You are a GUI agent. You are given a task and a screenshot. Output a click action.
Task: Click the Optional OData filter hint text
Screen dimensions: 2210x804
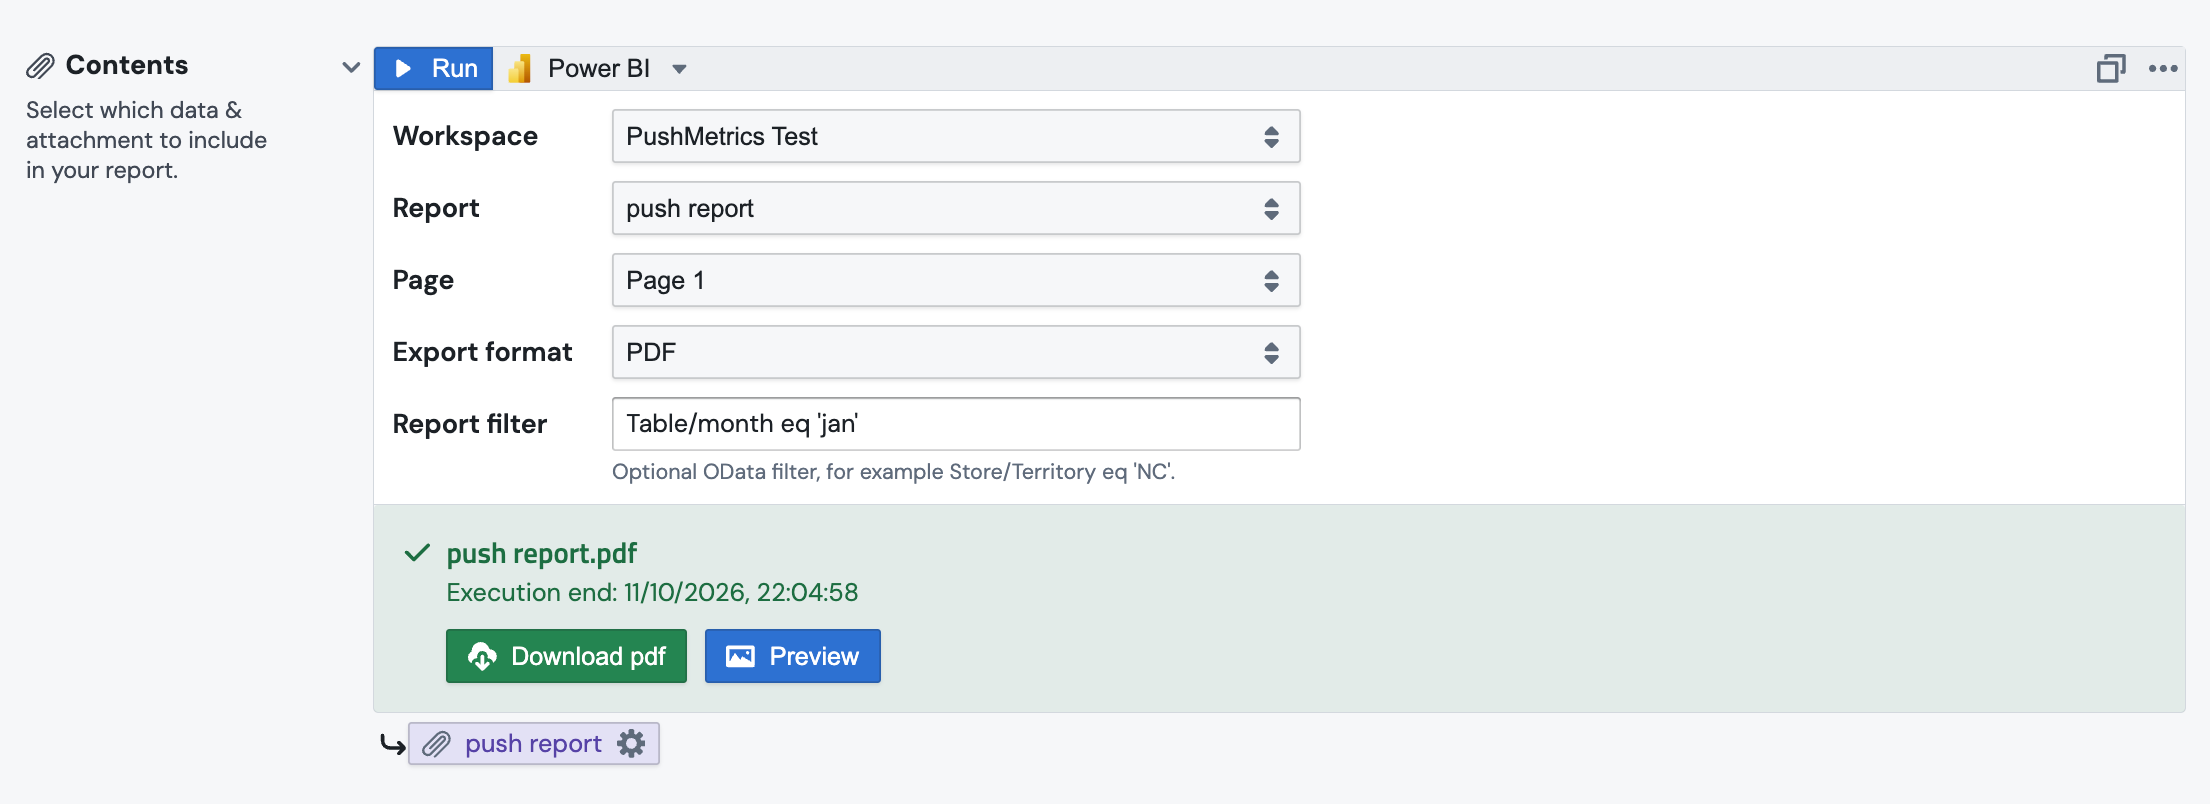click(893, 472)
